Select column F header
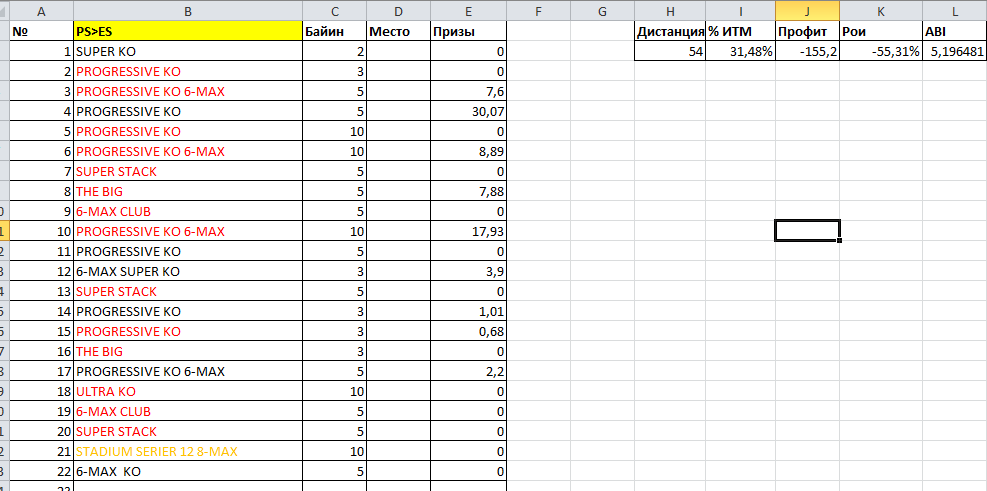The image size is (987, 491). [x=538, y=11]
